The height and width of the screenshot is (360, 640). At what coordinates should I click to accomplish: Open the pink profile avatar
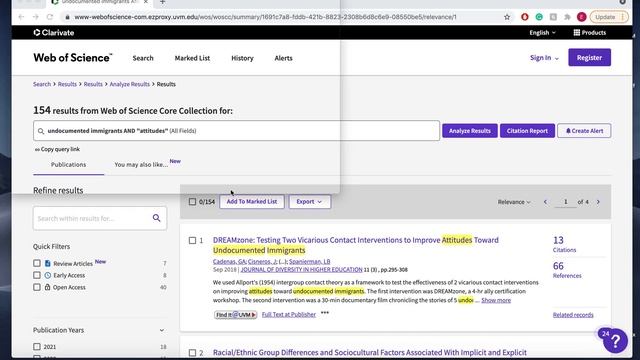[582, 17]
